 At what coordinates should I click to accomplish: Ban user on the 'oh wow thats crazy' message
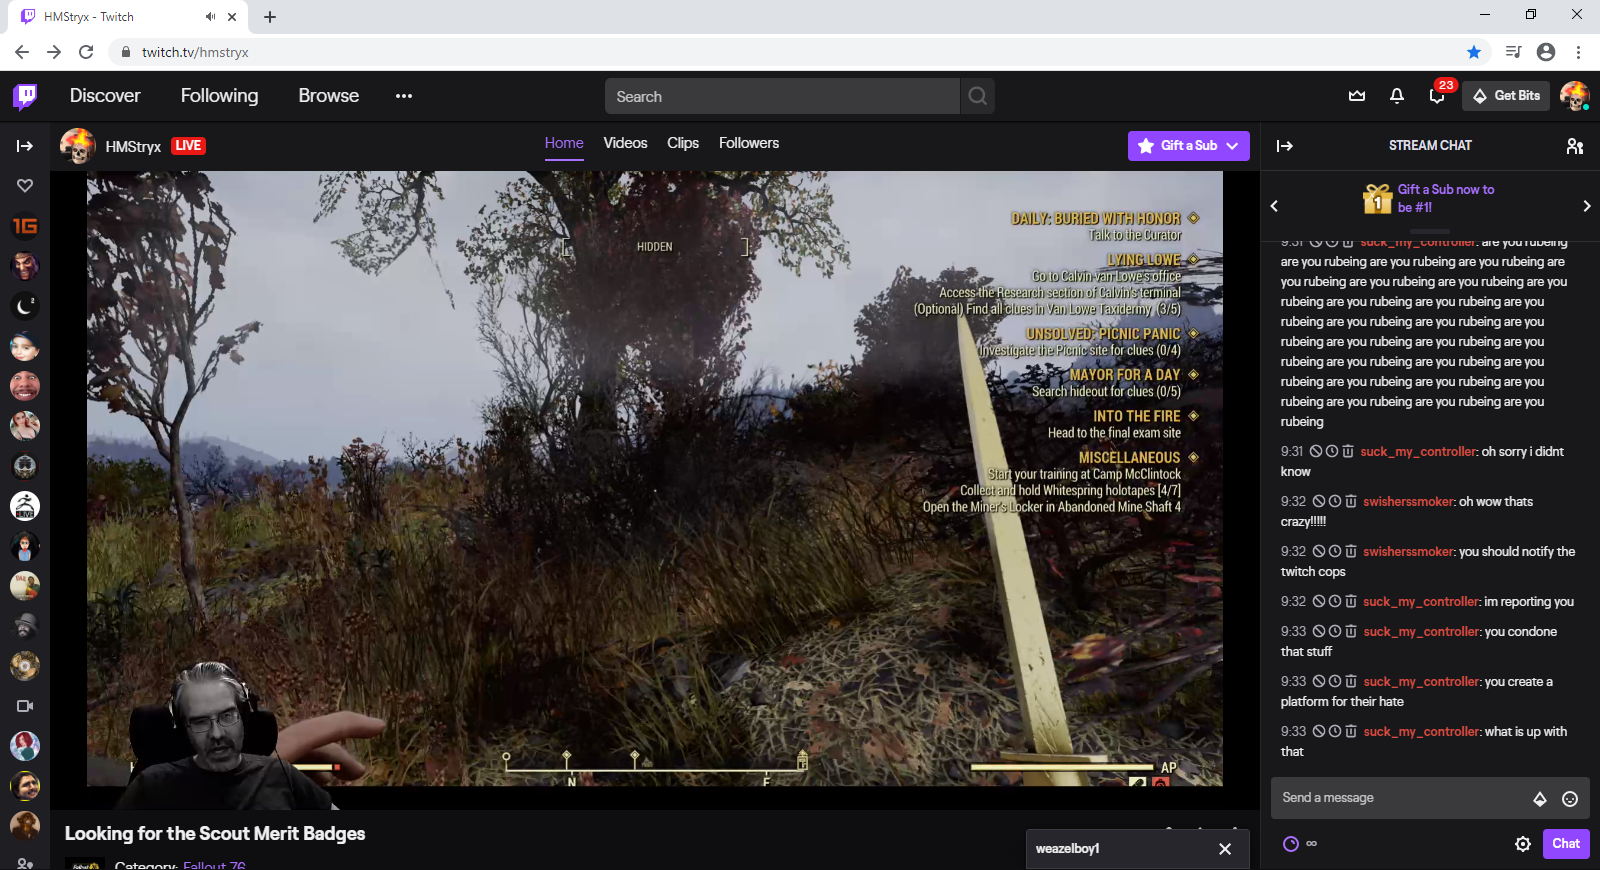pos(1320,501)
